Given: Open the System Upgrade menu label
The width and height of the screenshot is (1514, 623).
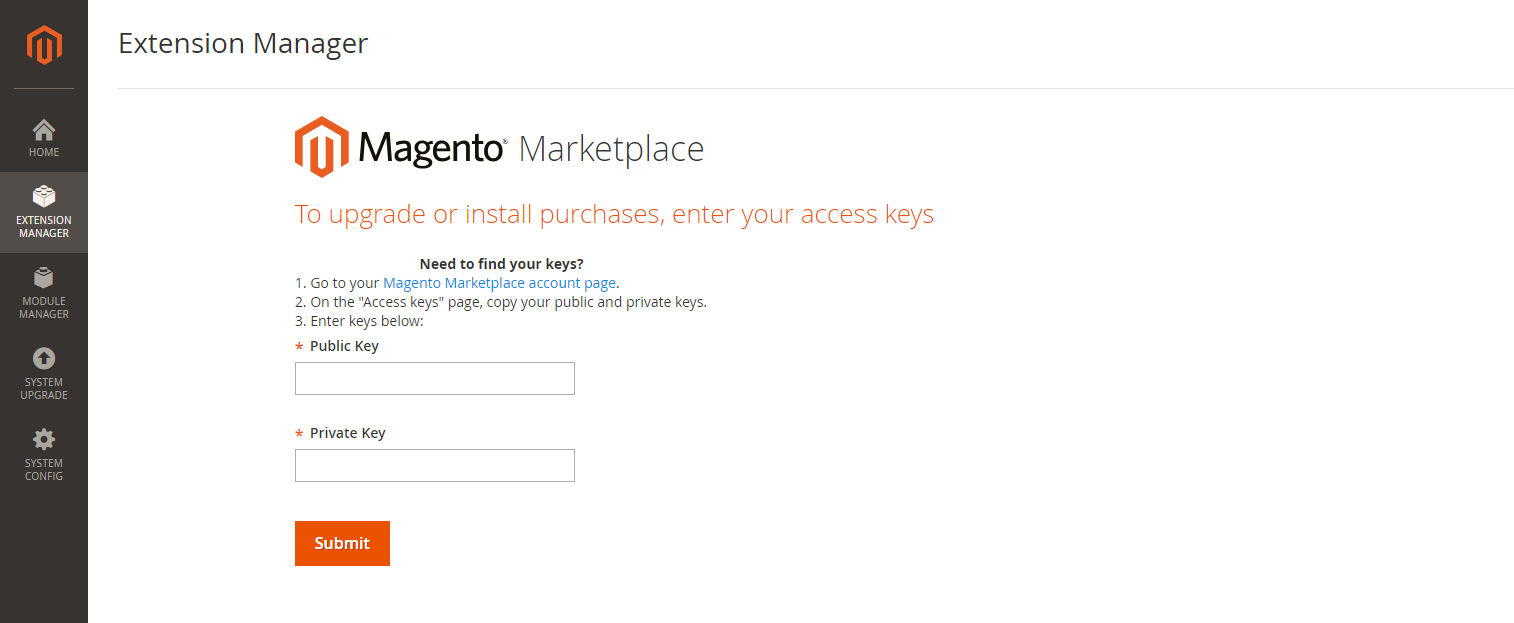Looking at the screenshot, I should pos(44,389).
